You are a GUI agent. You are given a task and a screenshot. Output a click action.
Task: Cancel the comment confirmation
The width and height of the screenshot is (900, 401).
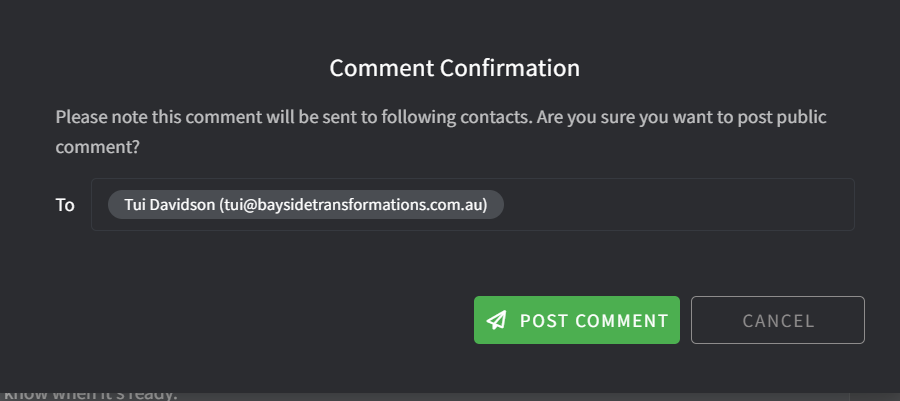click(777, 321)
